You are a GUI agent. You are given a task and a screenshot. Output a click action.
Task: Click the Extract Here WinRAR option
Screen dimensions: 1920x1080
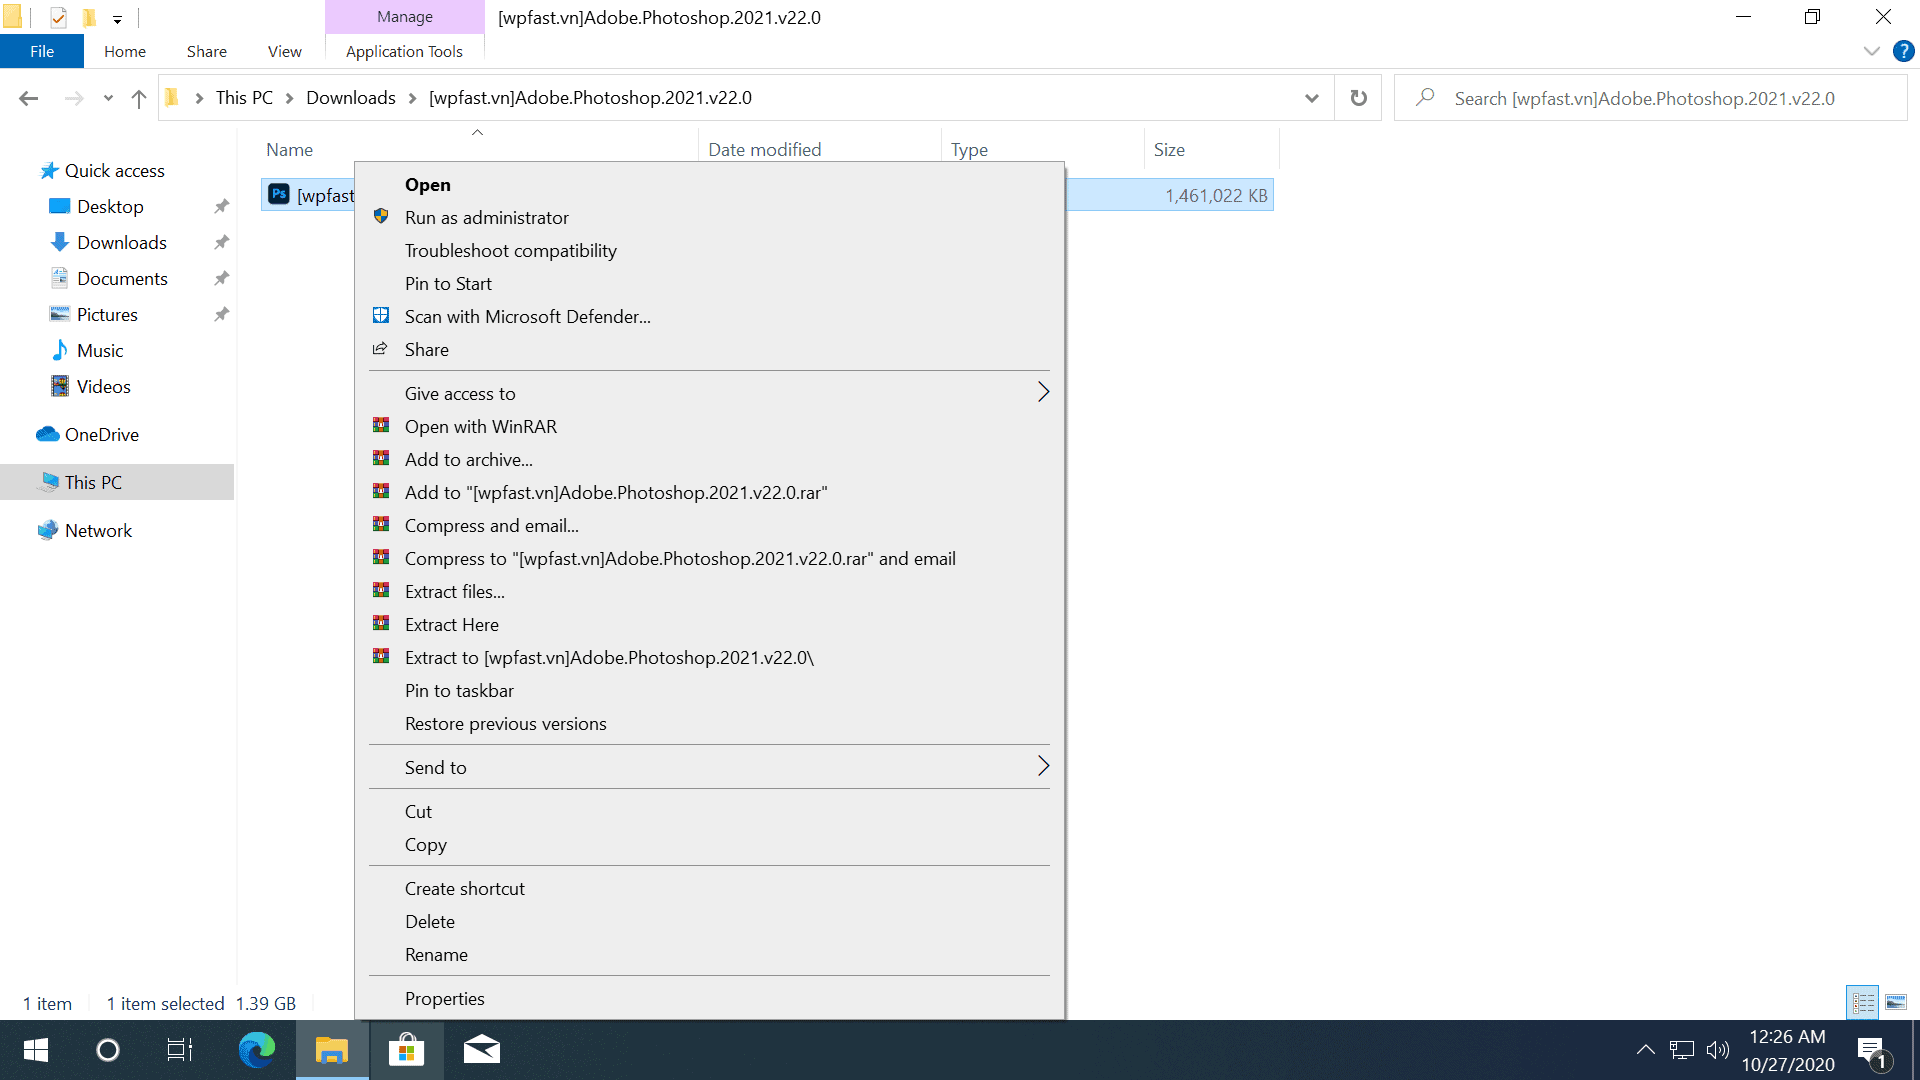(451, 625)
